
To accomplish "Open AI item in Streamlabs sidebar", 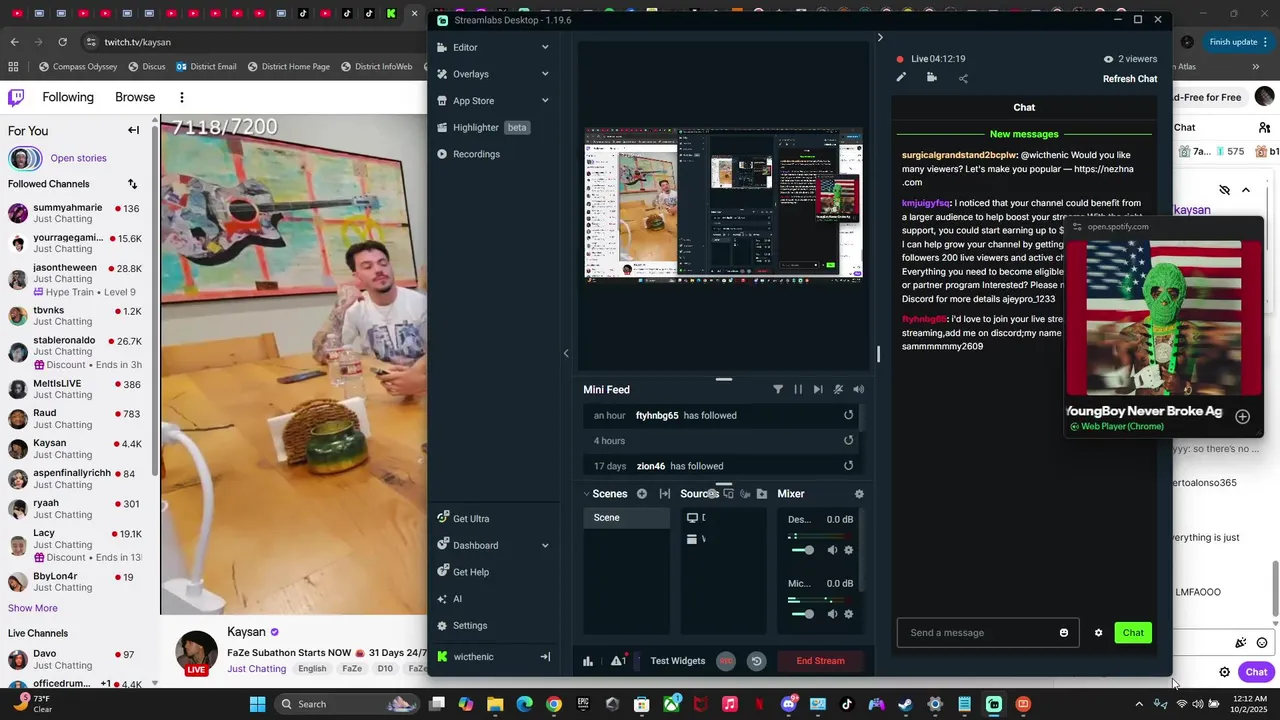I will (x=449, y=599).
